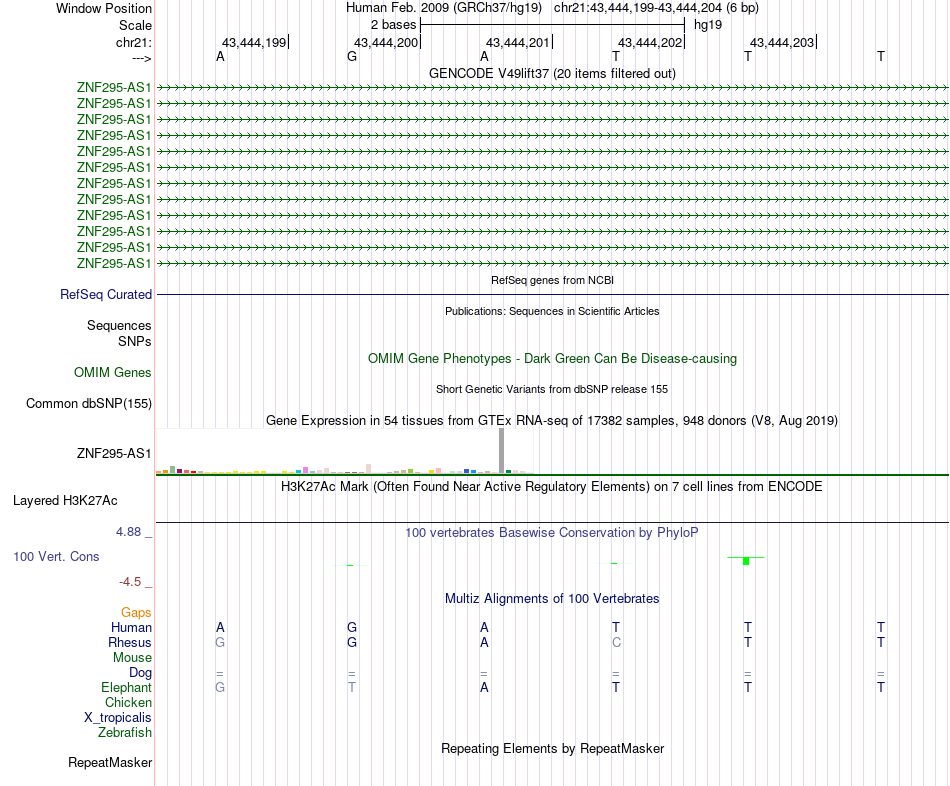Select the Scale track label
Screen dimensions: 950x786
pyautogui.click(x=135, y=25)
